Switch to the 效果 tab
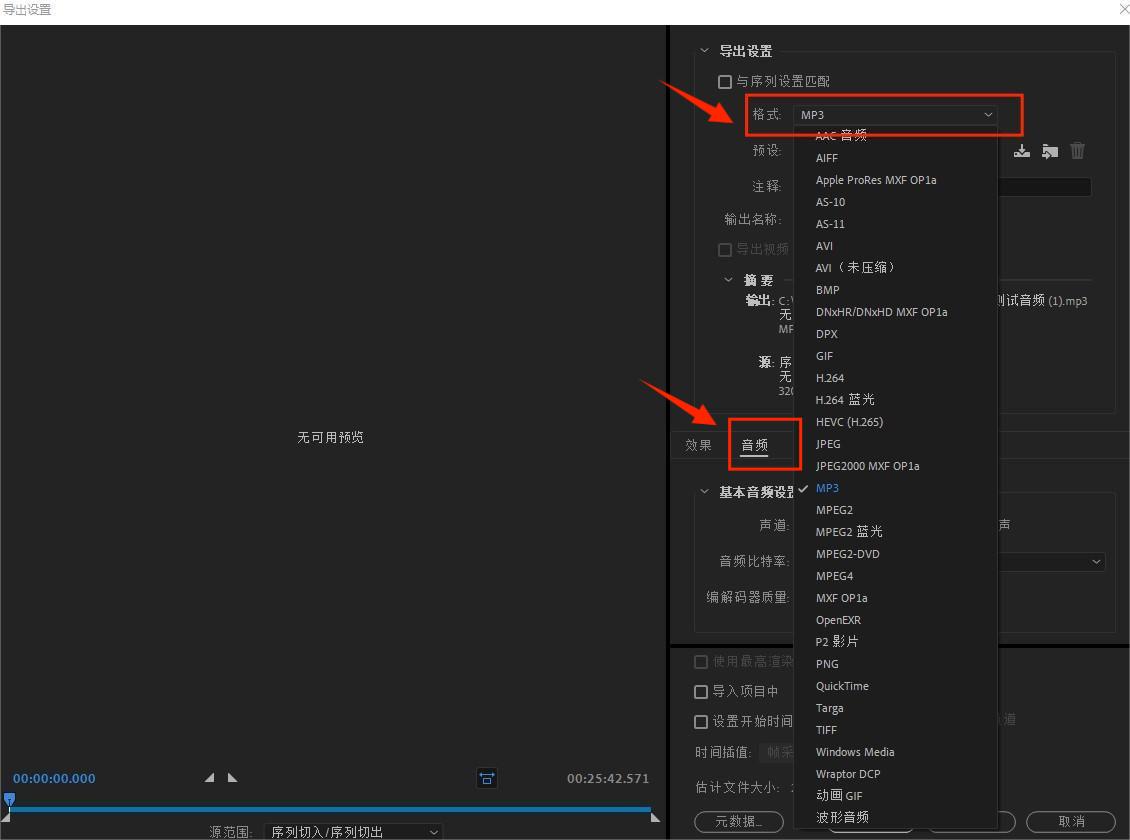The height and width of the screenshot is (840, 1130). (698, 445)
